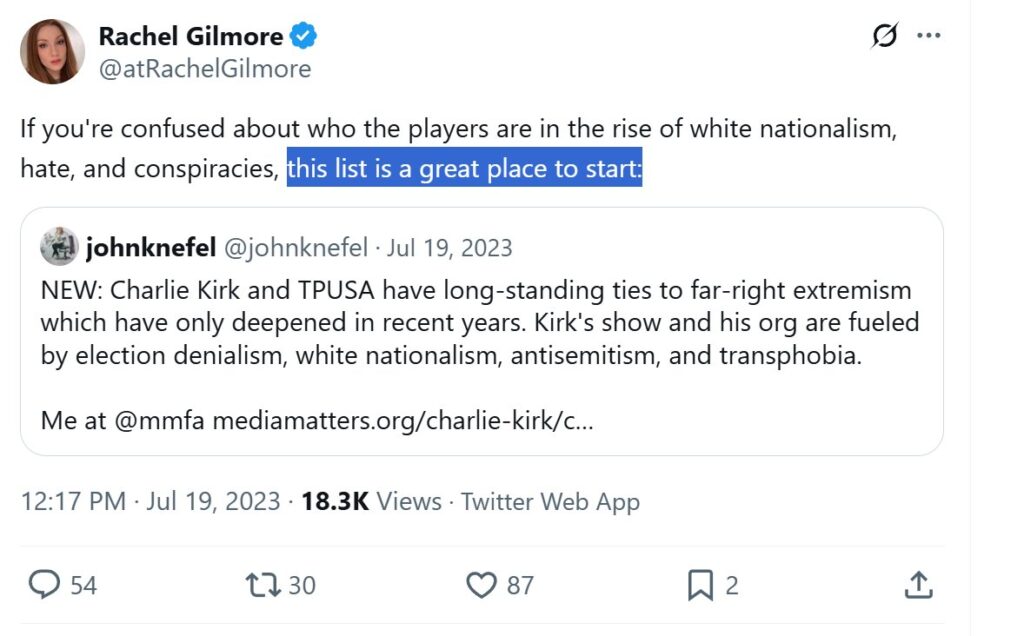Open Rachel Gilmore's profile picture
Viewport: 1024px width, 636px height.
click(53, 52)
